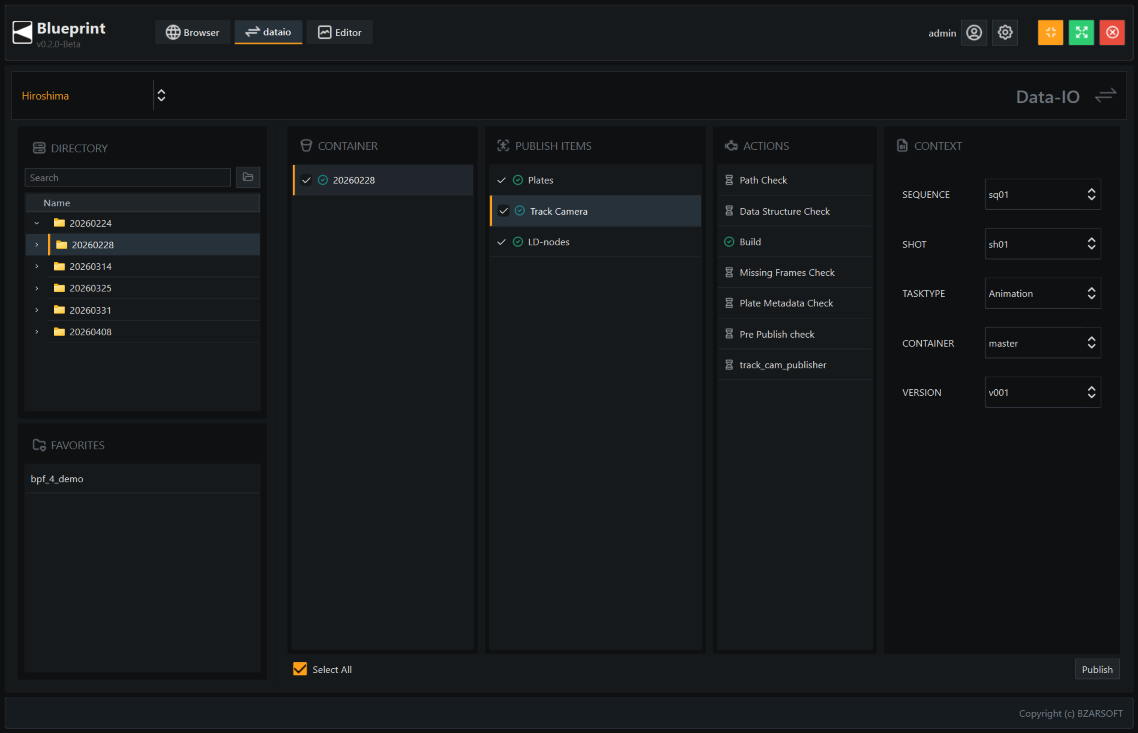Image resolution: width=1138 pixels, height=733 pixels.
Task: Run the Plate Metadata Check action
Action: click(x=795, y=303)
